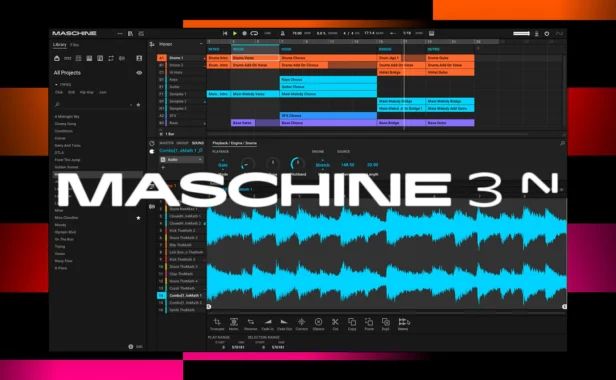Image resolution: width=616 pixels, height=380 pixels.
Task: Apply Fade Out to the sample
Action: pyautogui.click(x=284, y=322)
